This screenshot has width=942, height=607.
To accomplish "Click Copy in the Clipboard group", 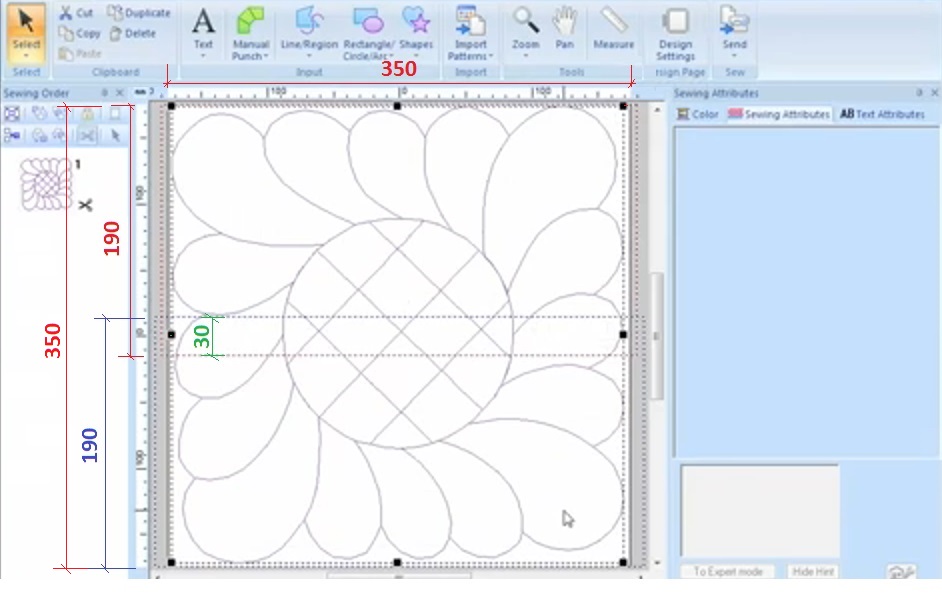I will (79, 33).
